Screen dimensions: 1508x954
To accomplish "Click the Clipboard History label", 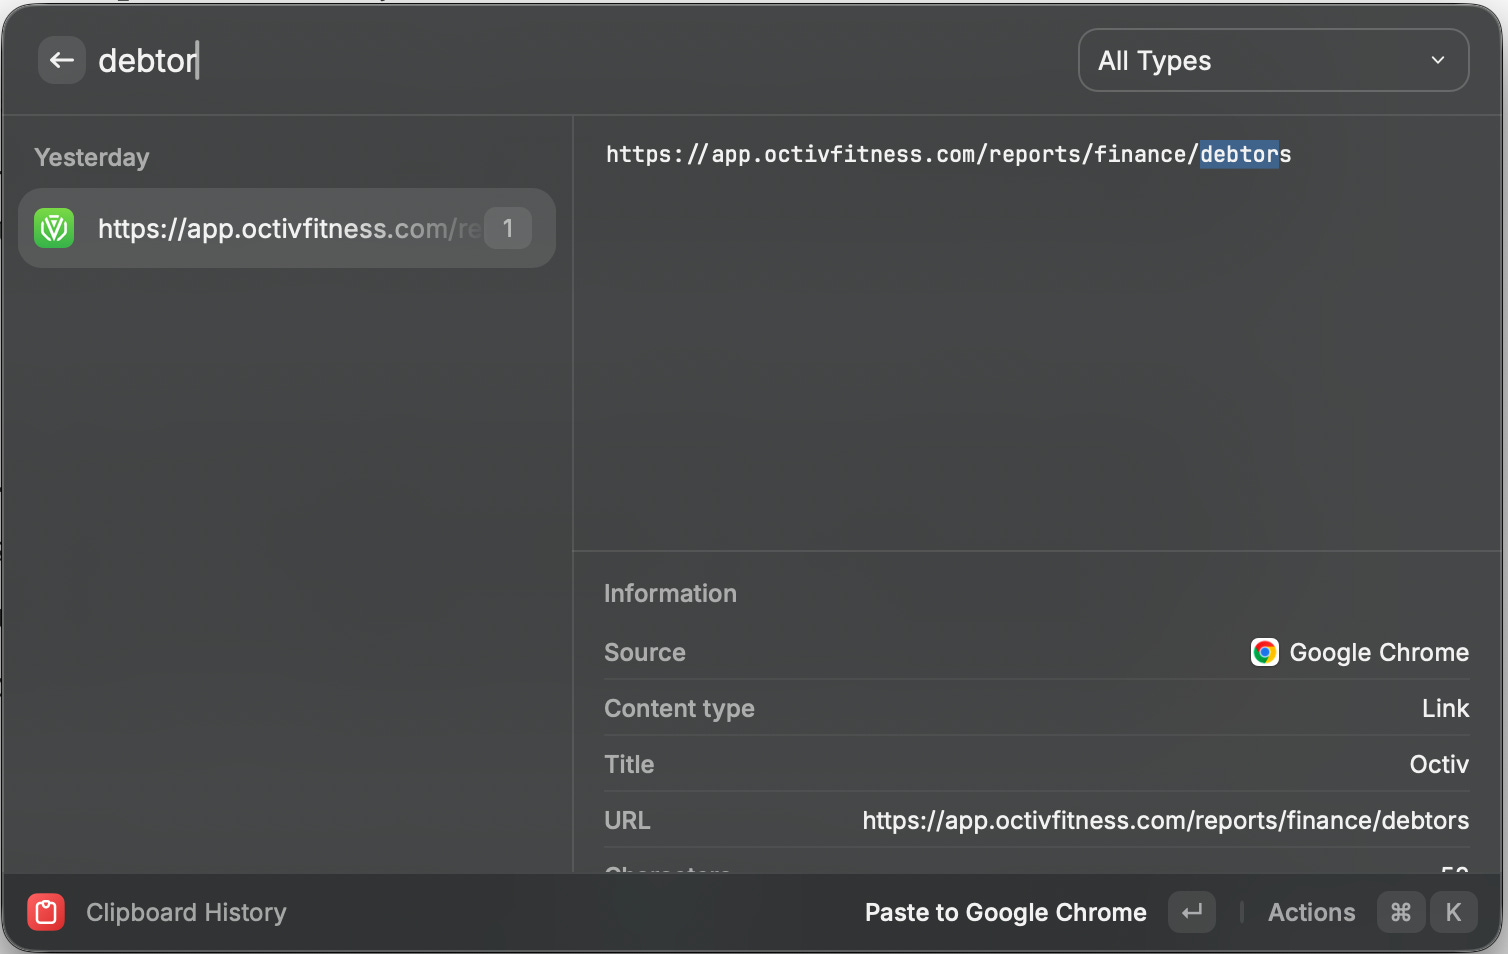I will pos(186,912).
